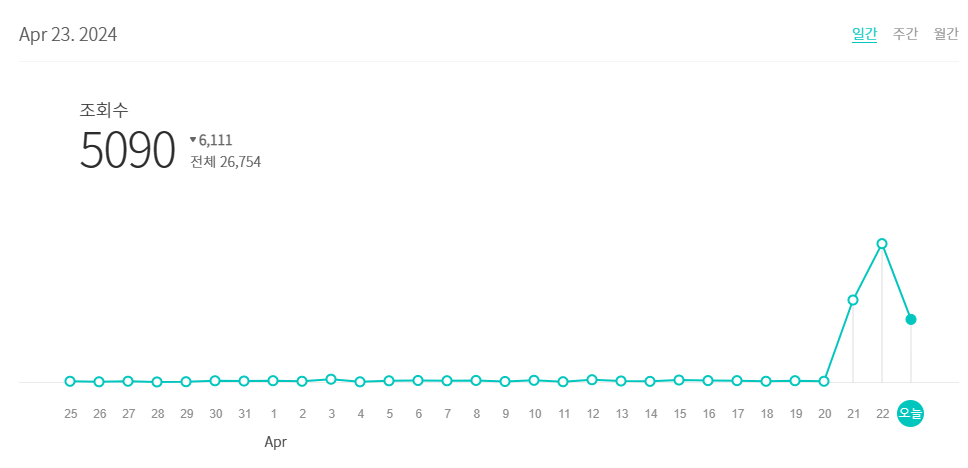The height and width of the screenshot is (468, 968).
Task: Select the data point for day 21
Action: (x=853, y=300)
